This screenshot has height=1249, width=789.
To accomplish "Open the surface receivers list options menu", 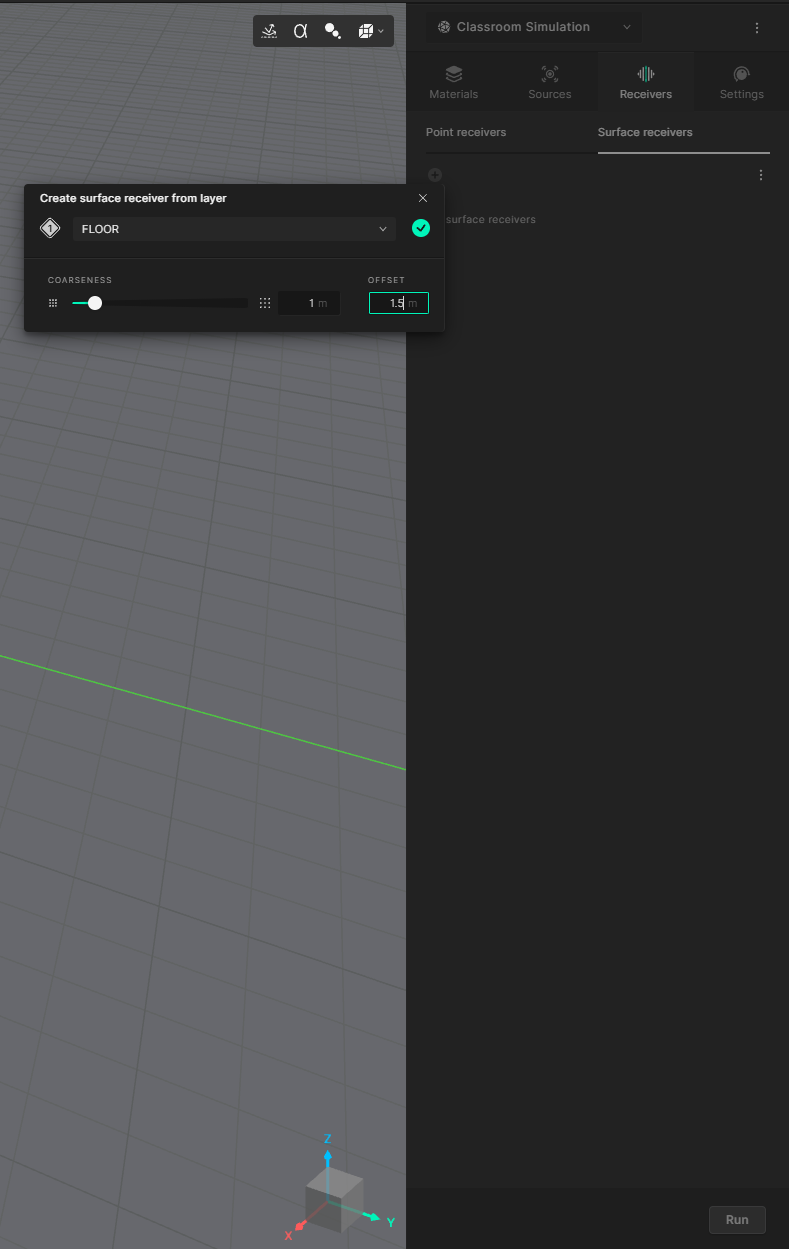I will tap(761, 175).
